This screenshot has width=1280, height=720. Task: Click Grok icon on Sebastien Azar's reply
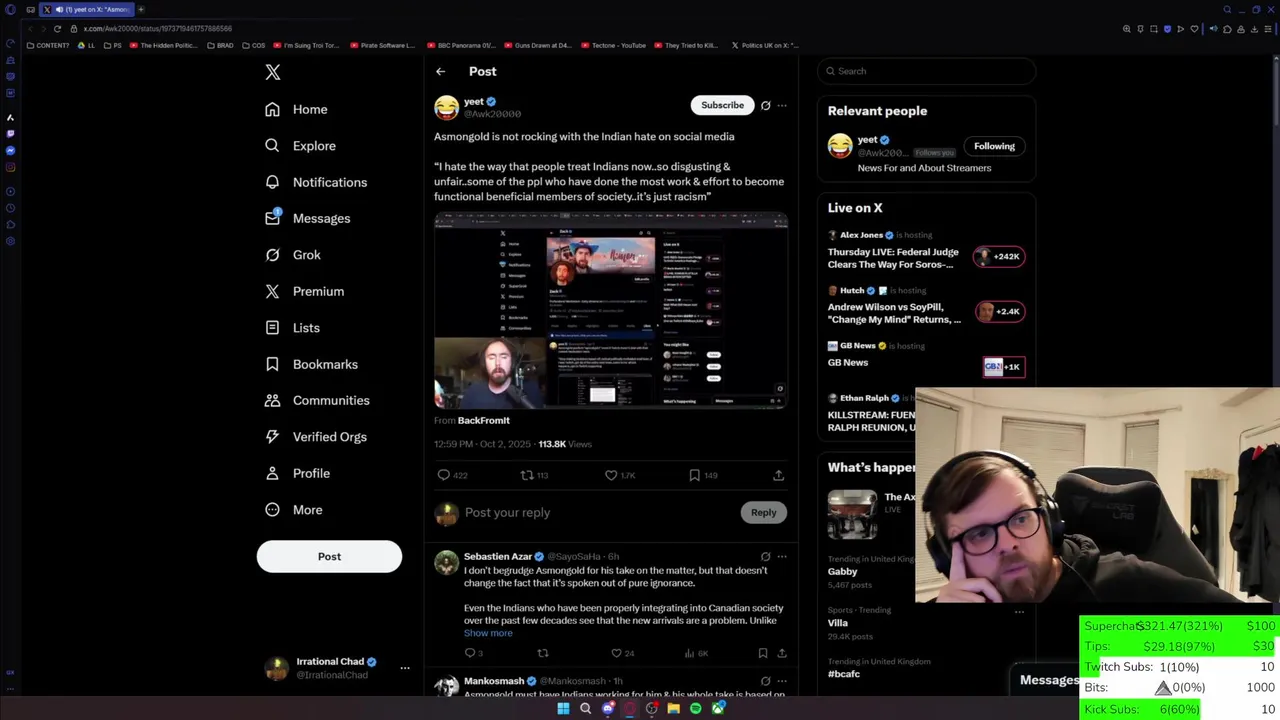[x=765, y=556]
